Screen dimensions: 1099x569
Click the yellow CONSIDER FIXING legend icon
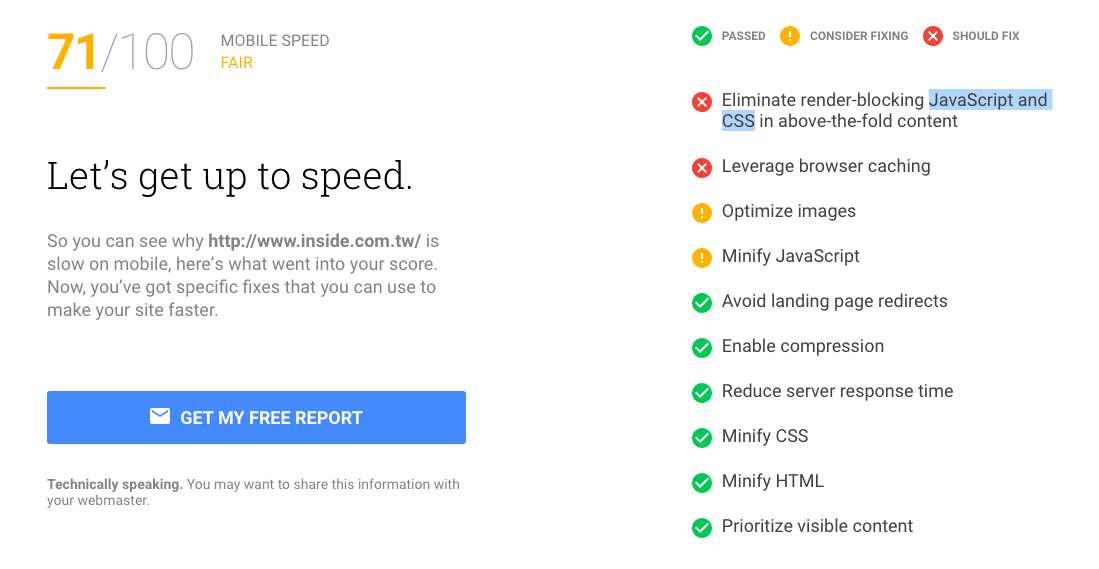pos(790,36)
